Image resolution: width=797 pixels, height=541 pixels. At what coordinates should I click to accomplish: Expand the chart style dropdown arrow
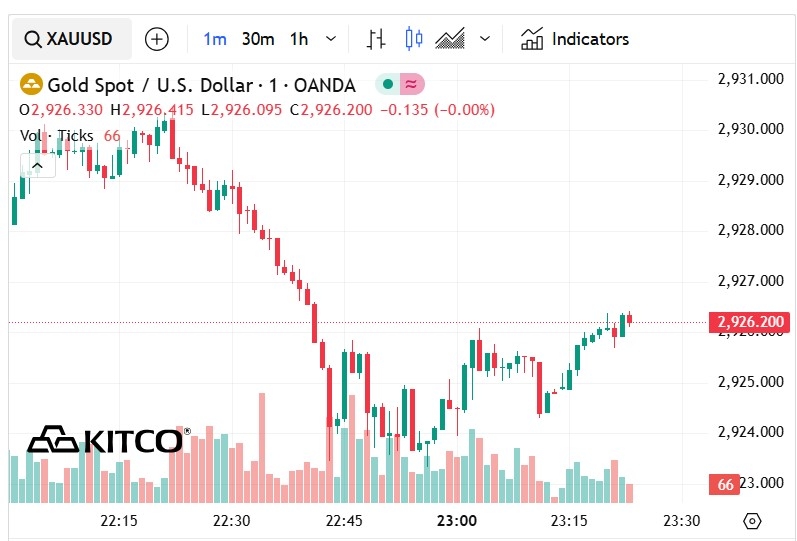tap(485, 39)
